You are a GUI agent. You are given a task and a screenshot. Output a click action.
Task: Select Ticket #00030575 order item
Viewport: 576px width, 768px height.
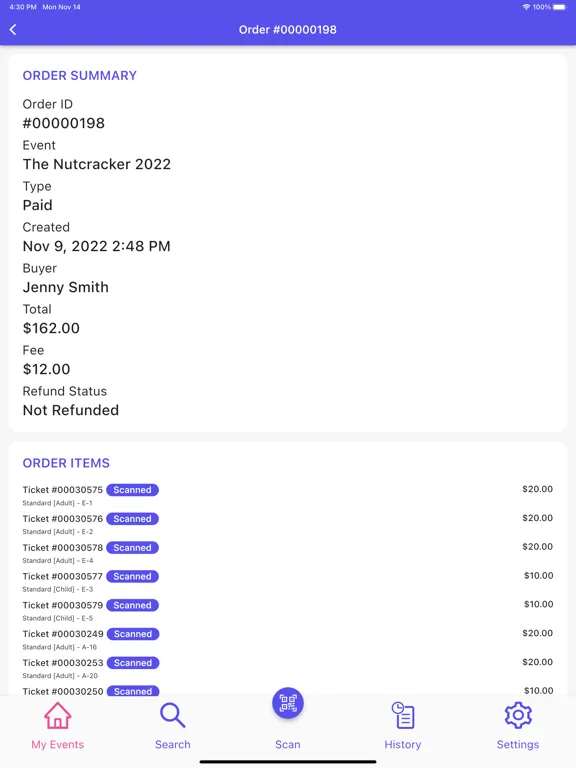(x=288, y=495)
